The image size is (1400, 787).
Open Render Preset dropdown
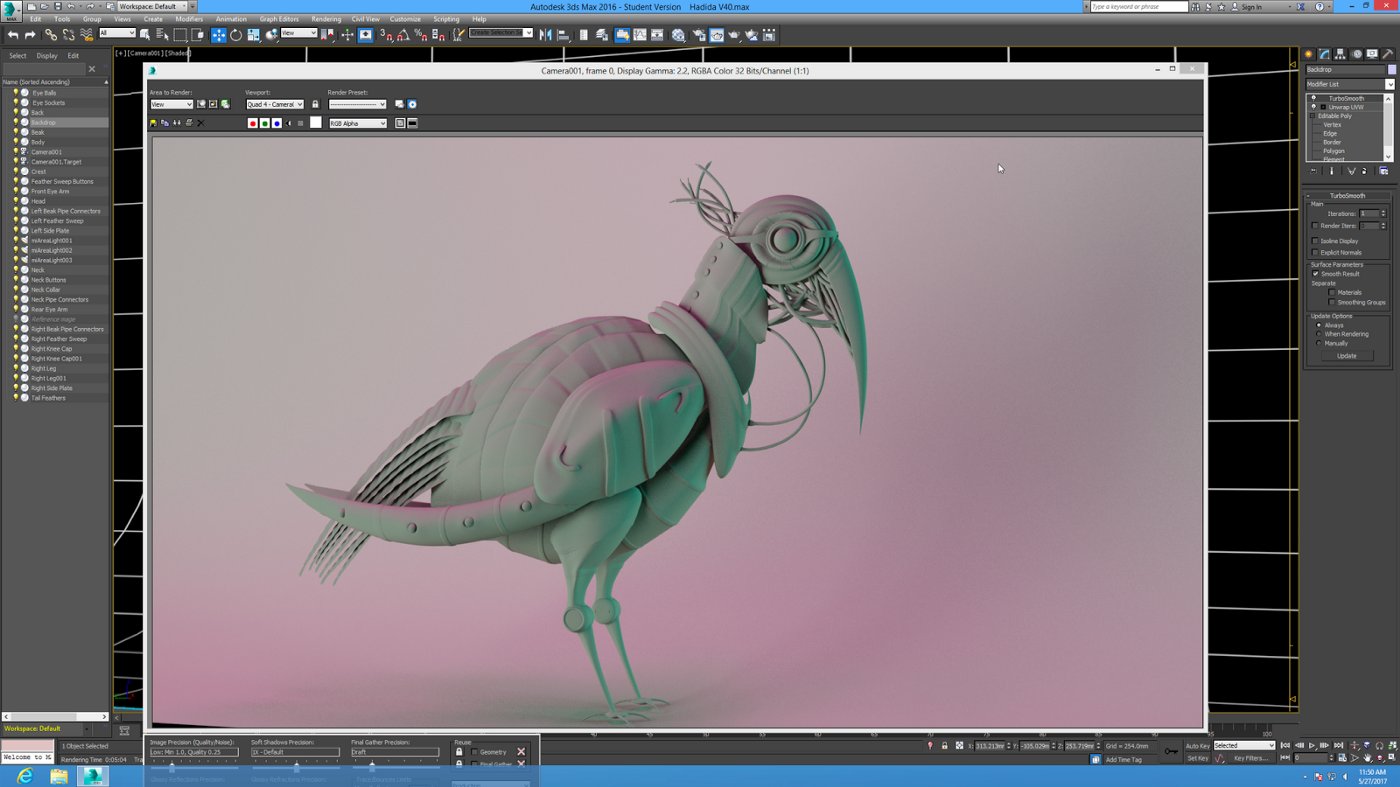357,104
